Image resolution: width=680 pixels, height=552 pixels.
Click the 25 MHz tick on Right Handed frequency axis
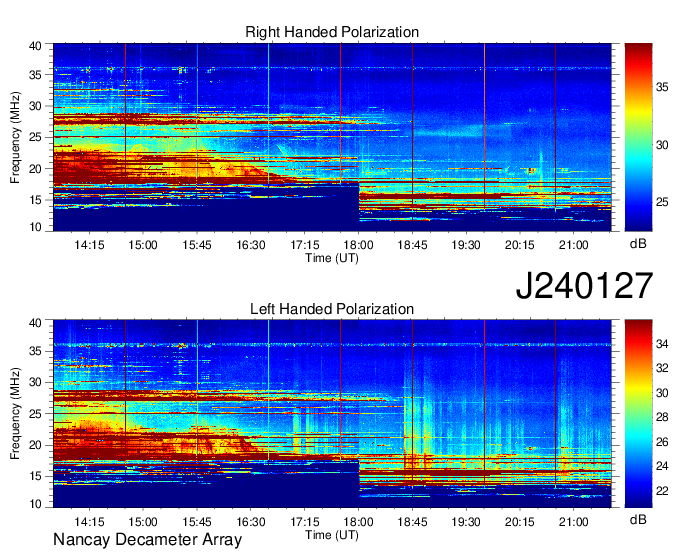[x=35, y=137]
